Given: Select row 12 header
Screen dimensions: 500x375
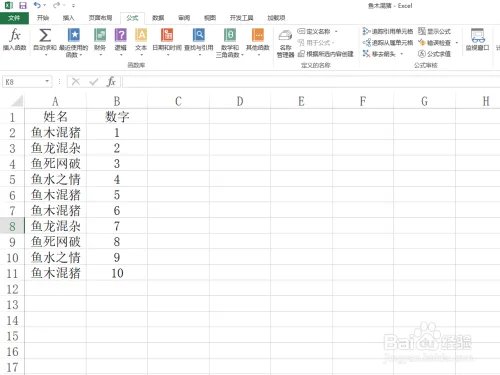Looking at the screenshot, I should tap(12, 289).
